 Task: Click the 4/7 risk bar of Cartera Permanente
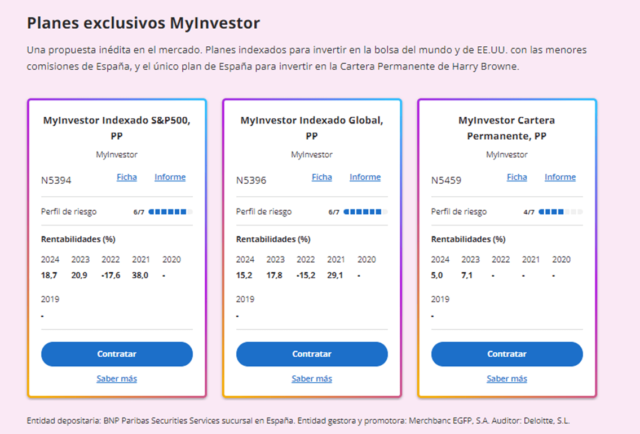pyautogui.click(x=560, y=212)
